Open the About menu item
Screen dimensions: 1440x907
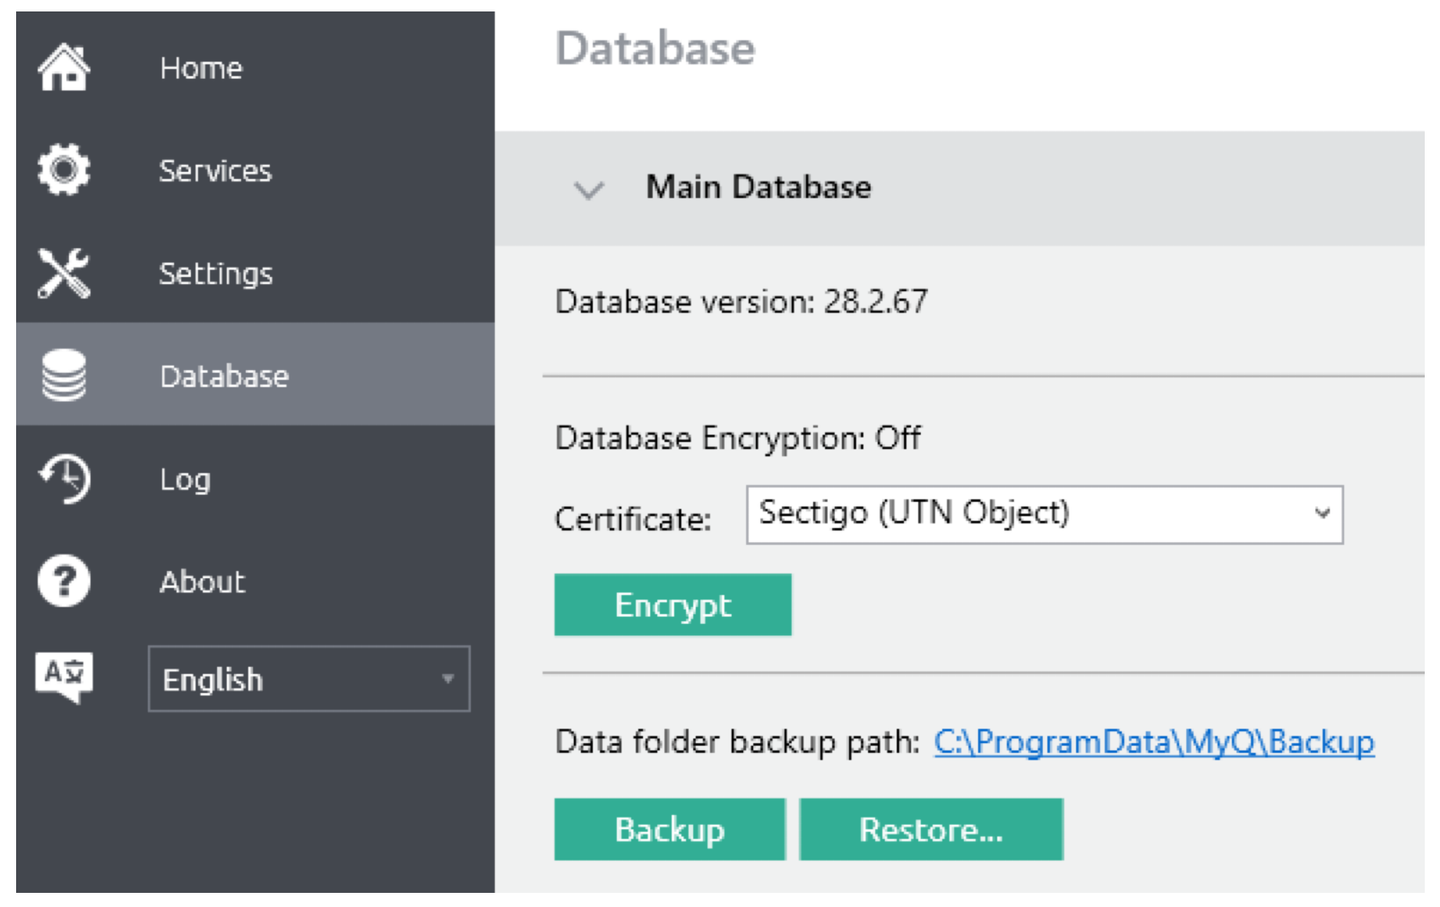tap(202, 582)
